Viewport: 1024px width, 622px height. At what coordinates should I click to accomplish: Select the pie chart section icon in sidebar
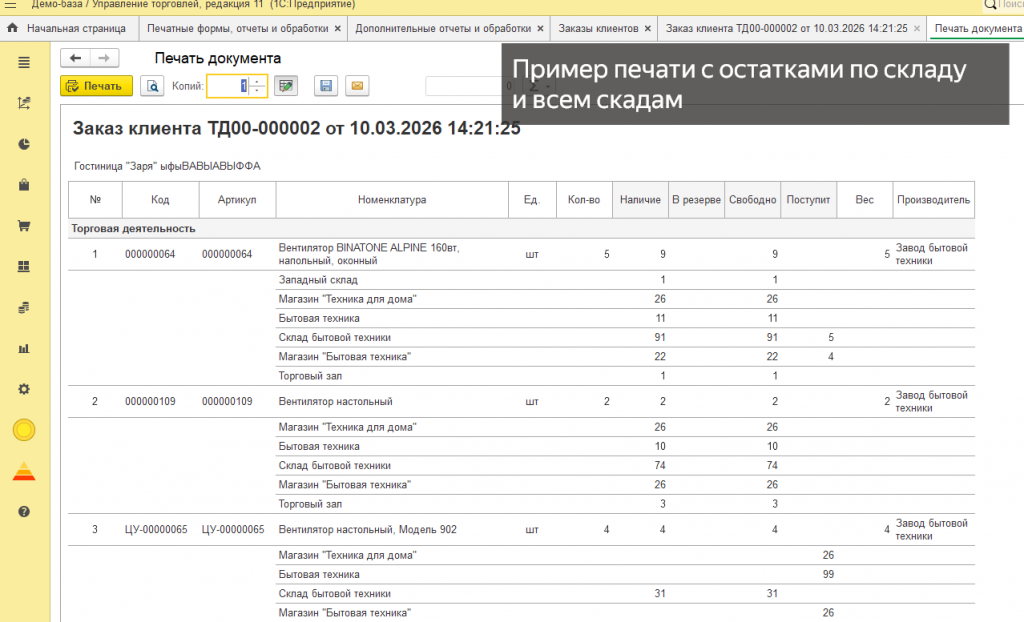(24, 144)
